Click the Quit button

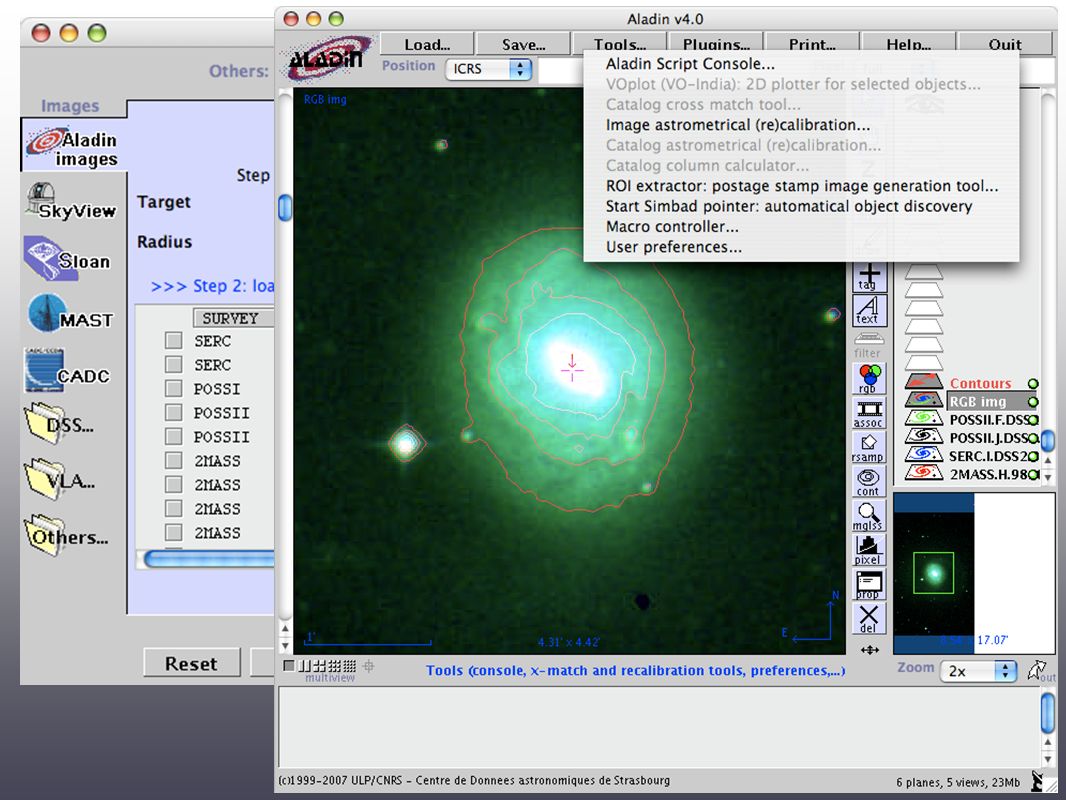[x=1005, y=44]
